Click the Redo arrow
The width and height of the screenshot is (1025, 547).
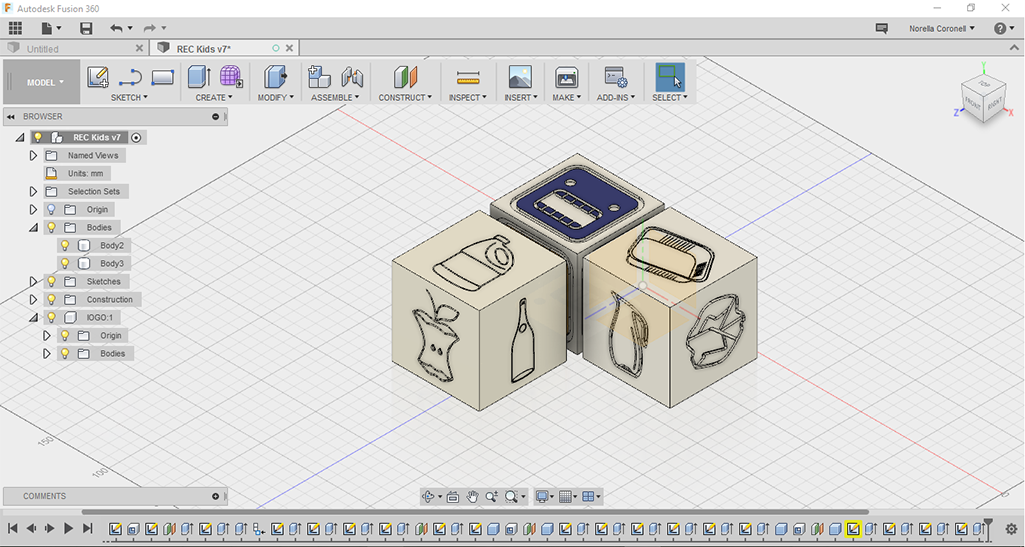click(x=150, y=28)
